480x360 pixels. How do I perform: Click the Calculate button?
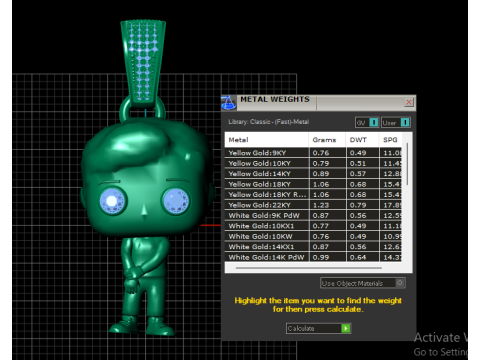[x=318, y=328]
